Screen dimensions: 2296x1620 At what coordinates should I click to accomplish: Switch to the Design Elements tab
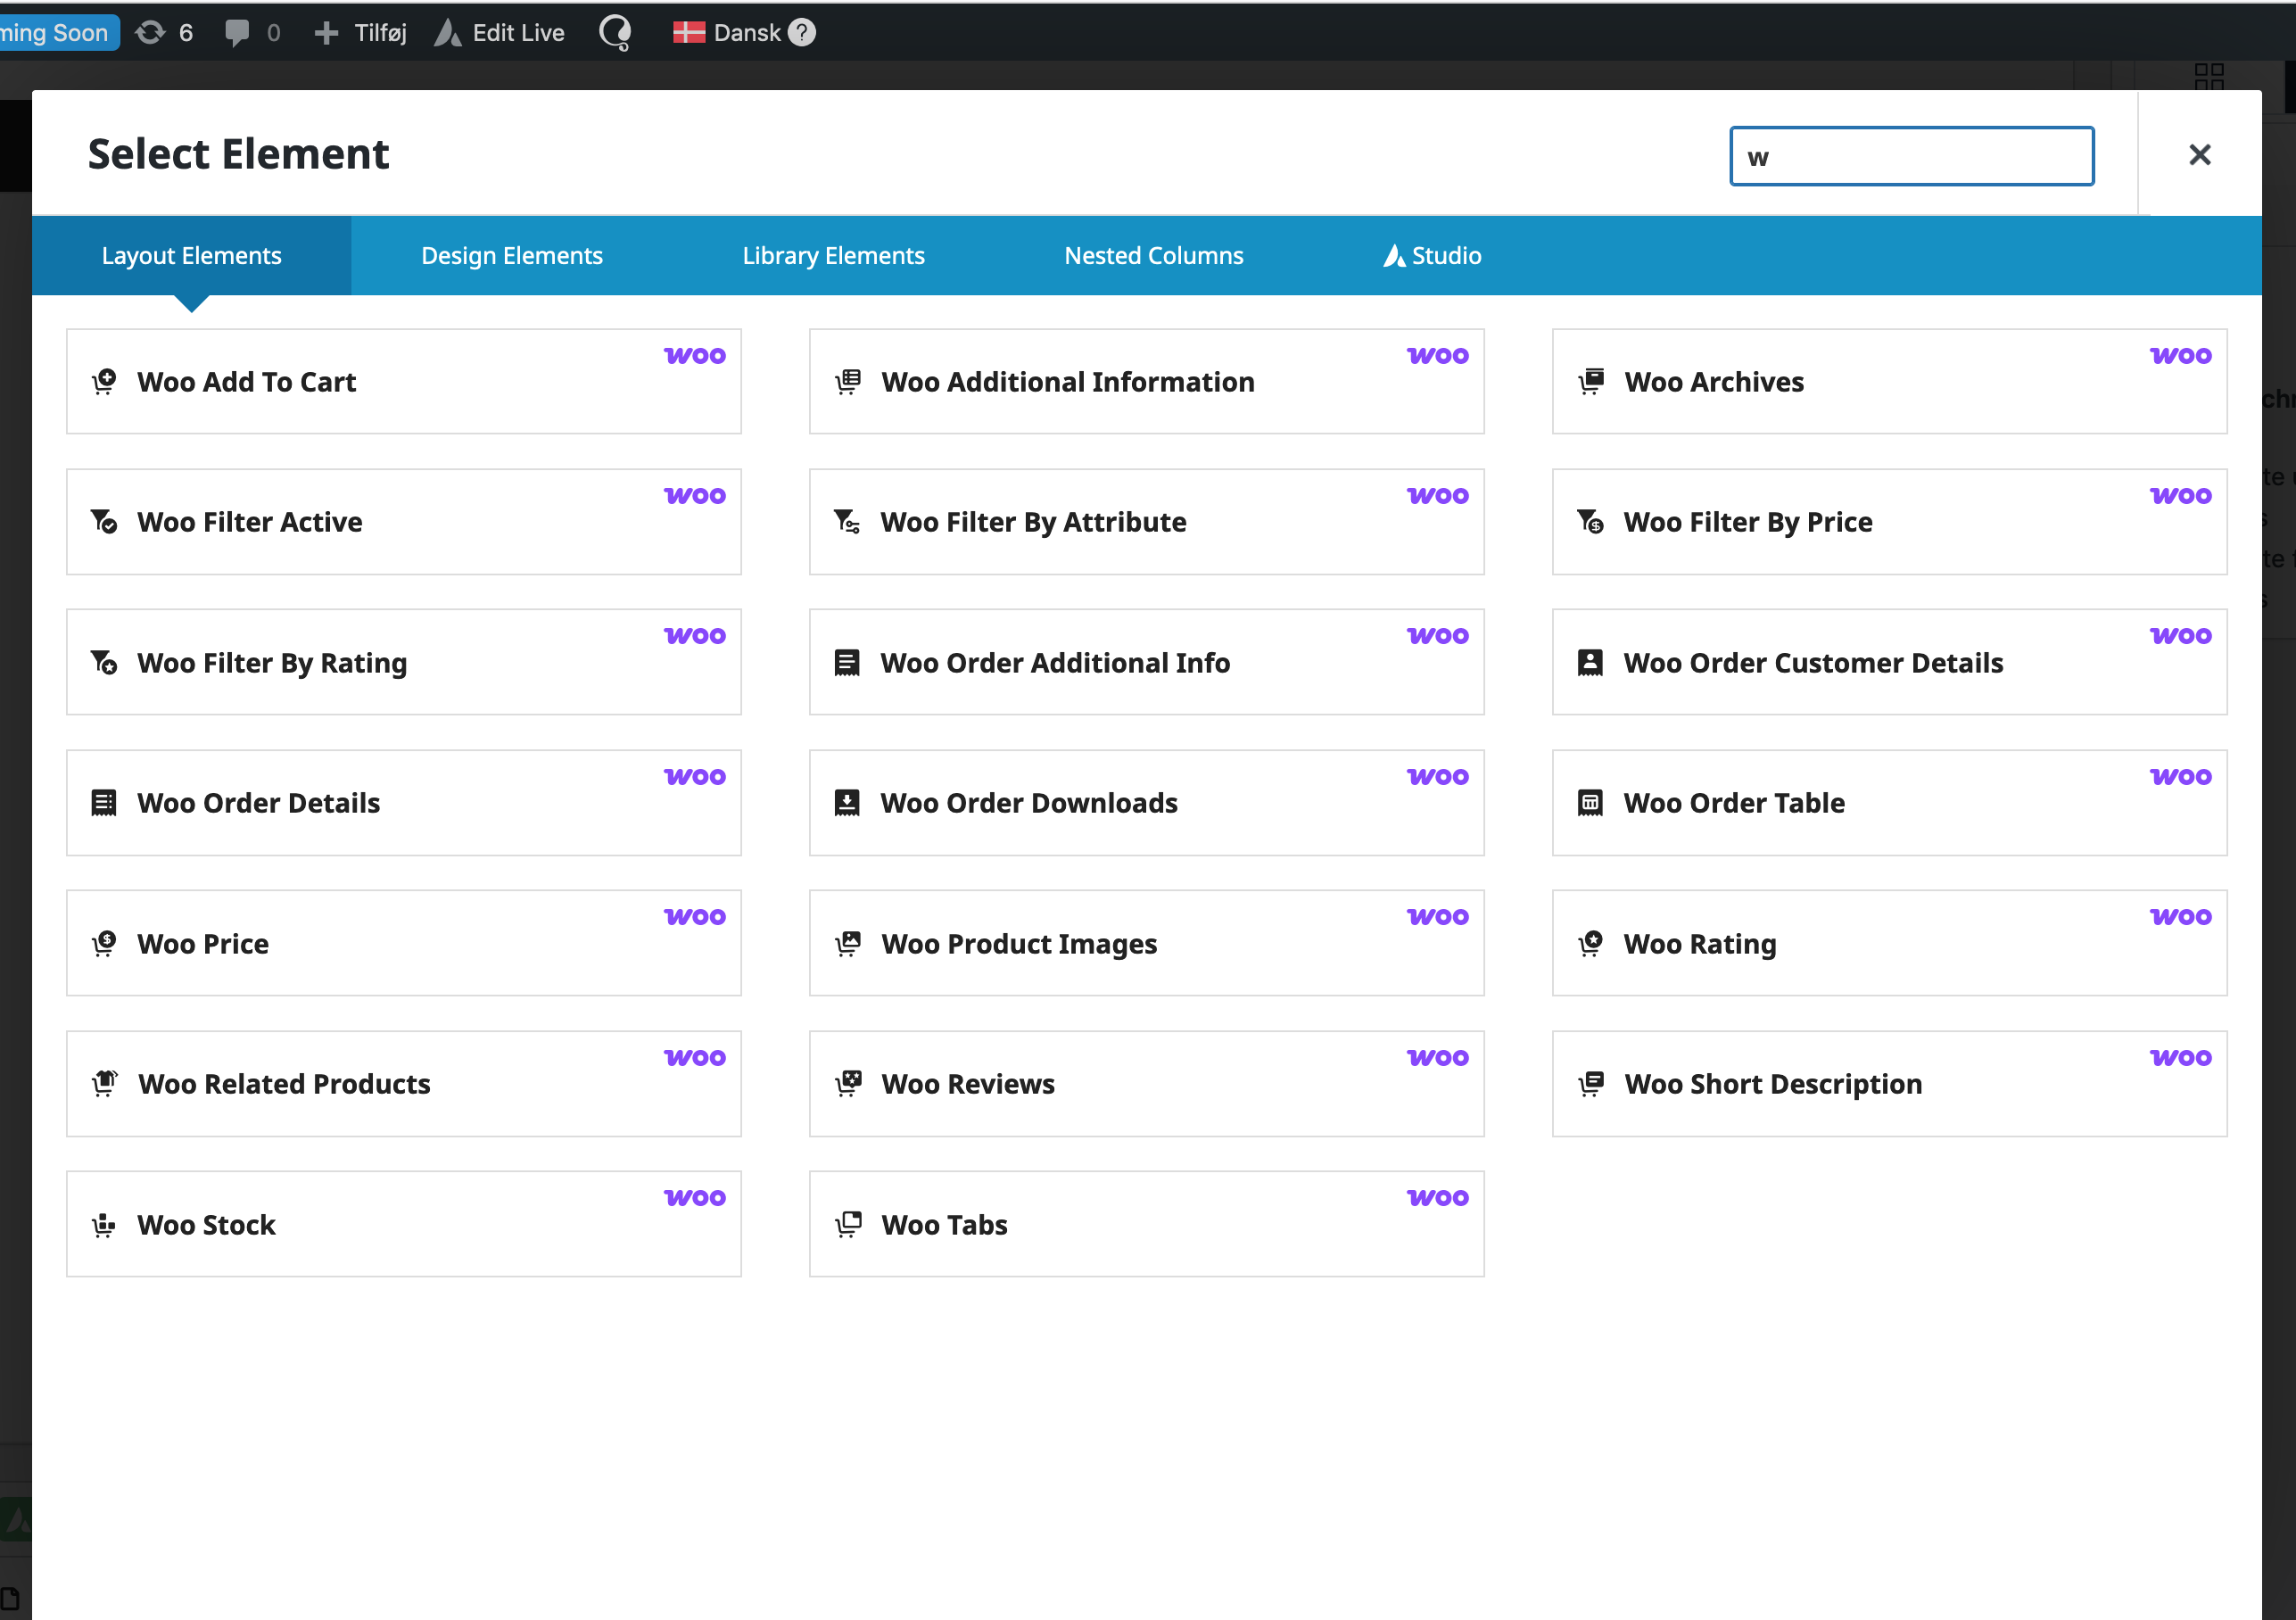512,256
